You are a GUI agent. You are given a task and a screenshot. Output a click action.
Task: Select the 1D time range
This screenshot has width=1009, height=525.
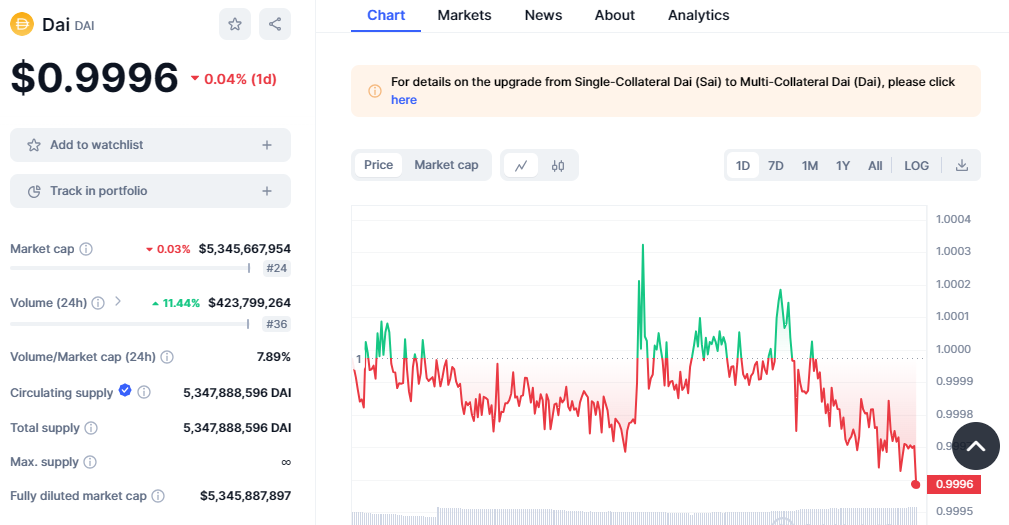(743, 165)
